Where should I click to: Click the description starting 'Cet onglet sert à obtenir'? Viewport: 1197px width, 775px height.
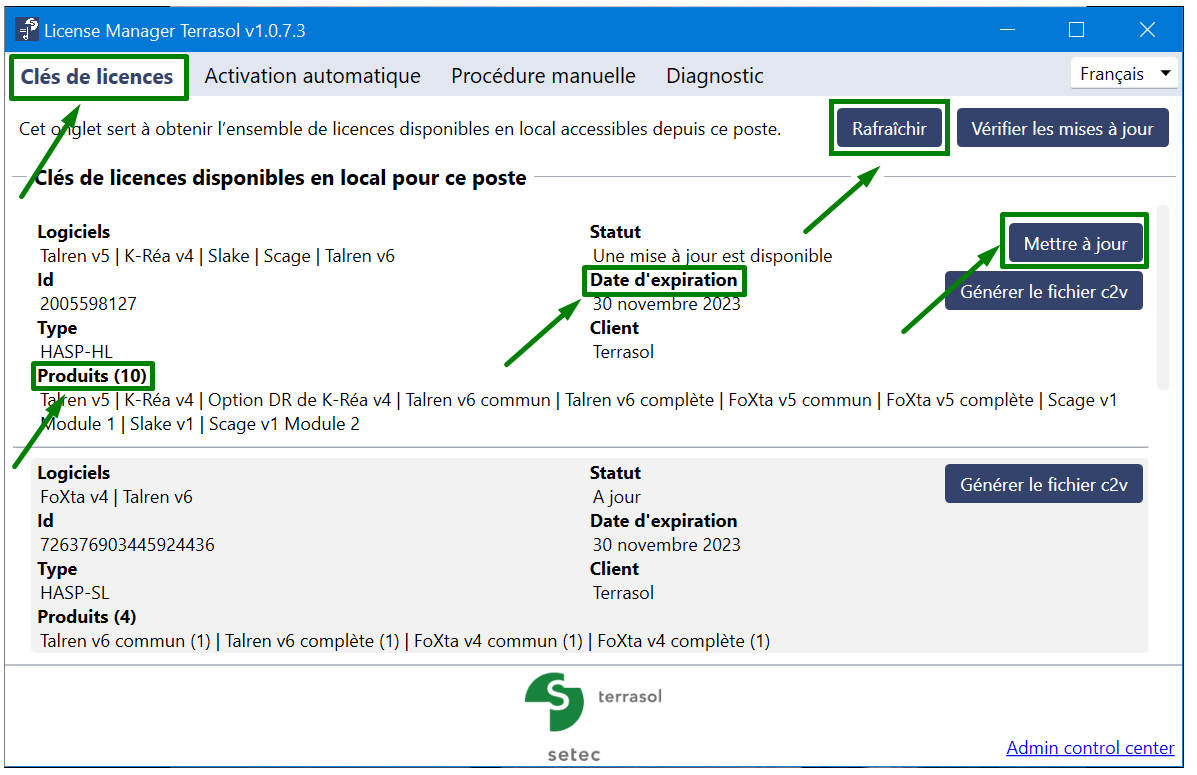[x=400, y=129]
